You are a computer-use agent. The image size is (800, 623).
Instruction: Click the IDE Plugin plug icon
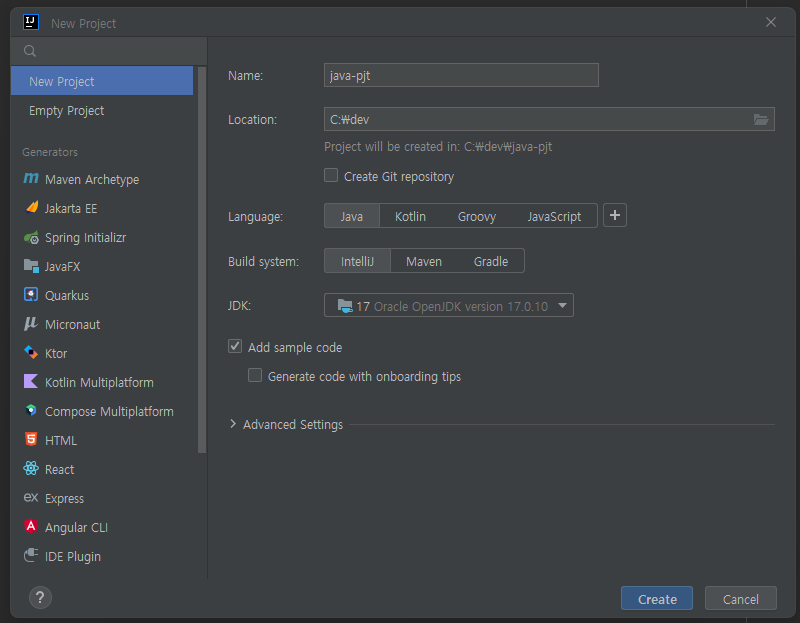(x=31, y=555)
